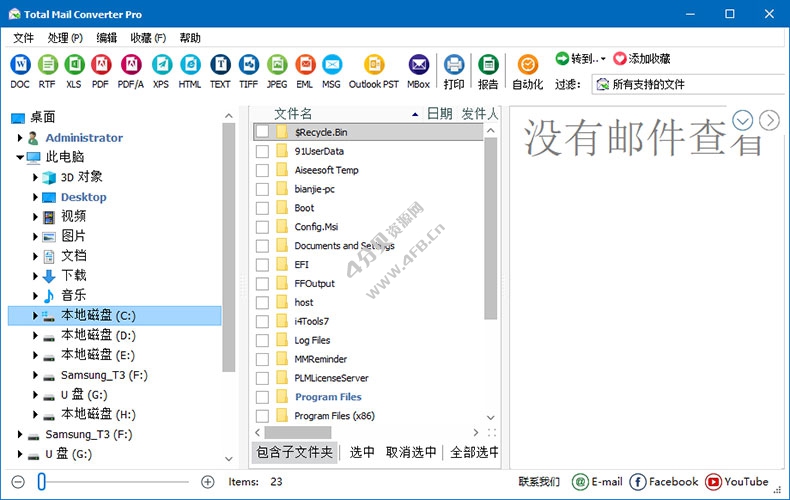The image size is (790, 500).
Task: Click the 选中 button
Action: [x=362, y=452]
